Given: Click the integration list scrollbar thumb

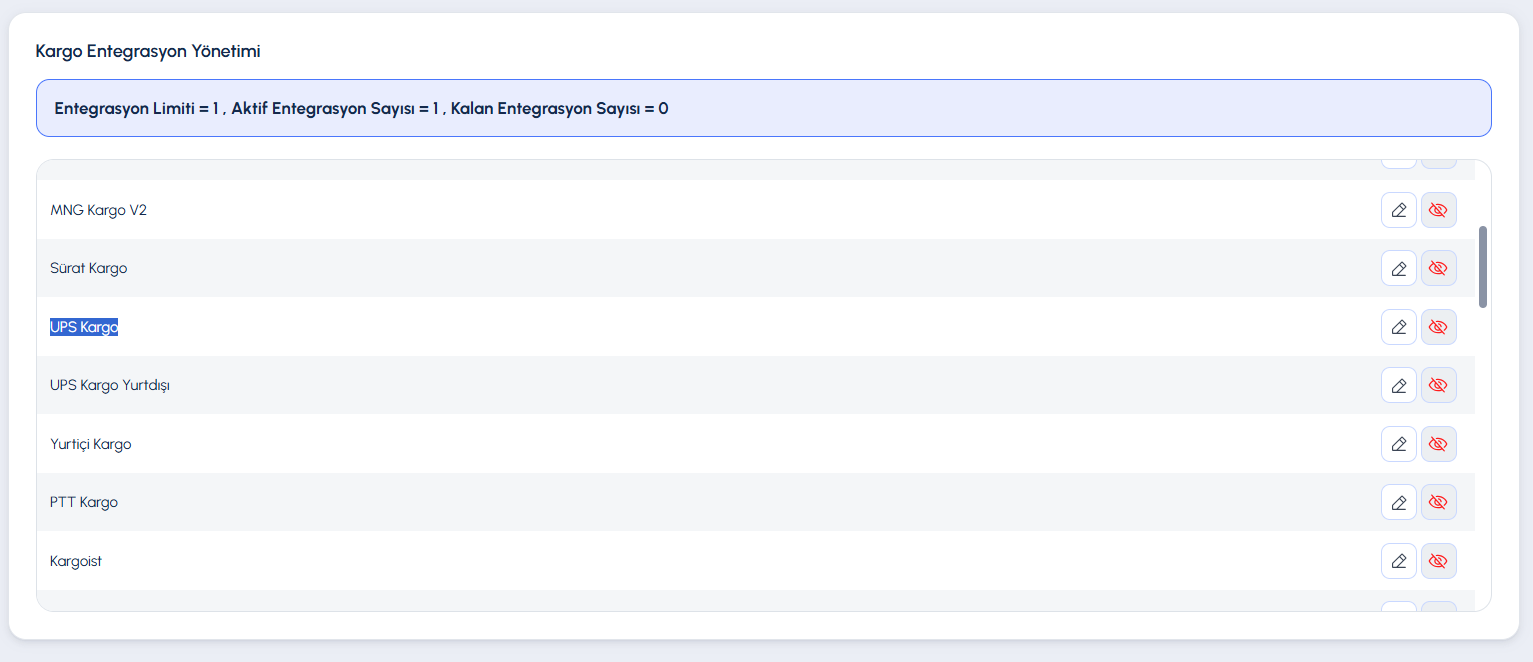Looking at the screenshot, I should click(1483, 266).
